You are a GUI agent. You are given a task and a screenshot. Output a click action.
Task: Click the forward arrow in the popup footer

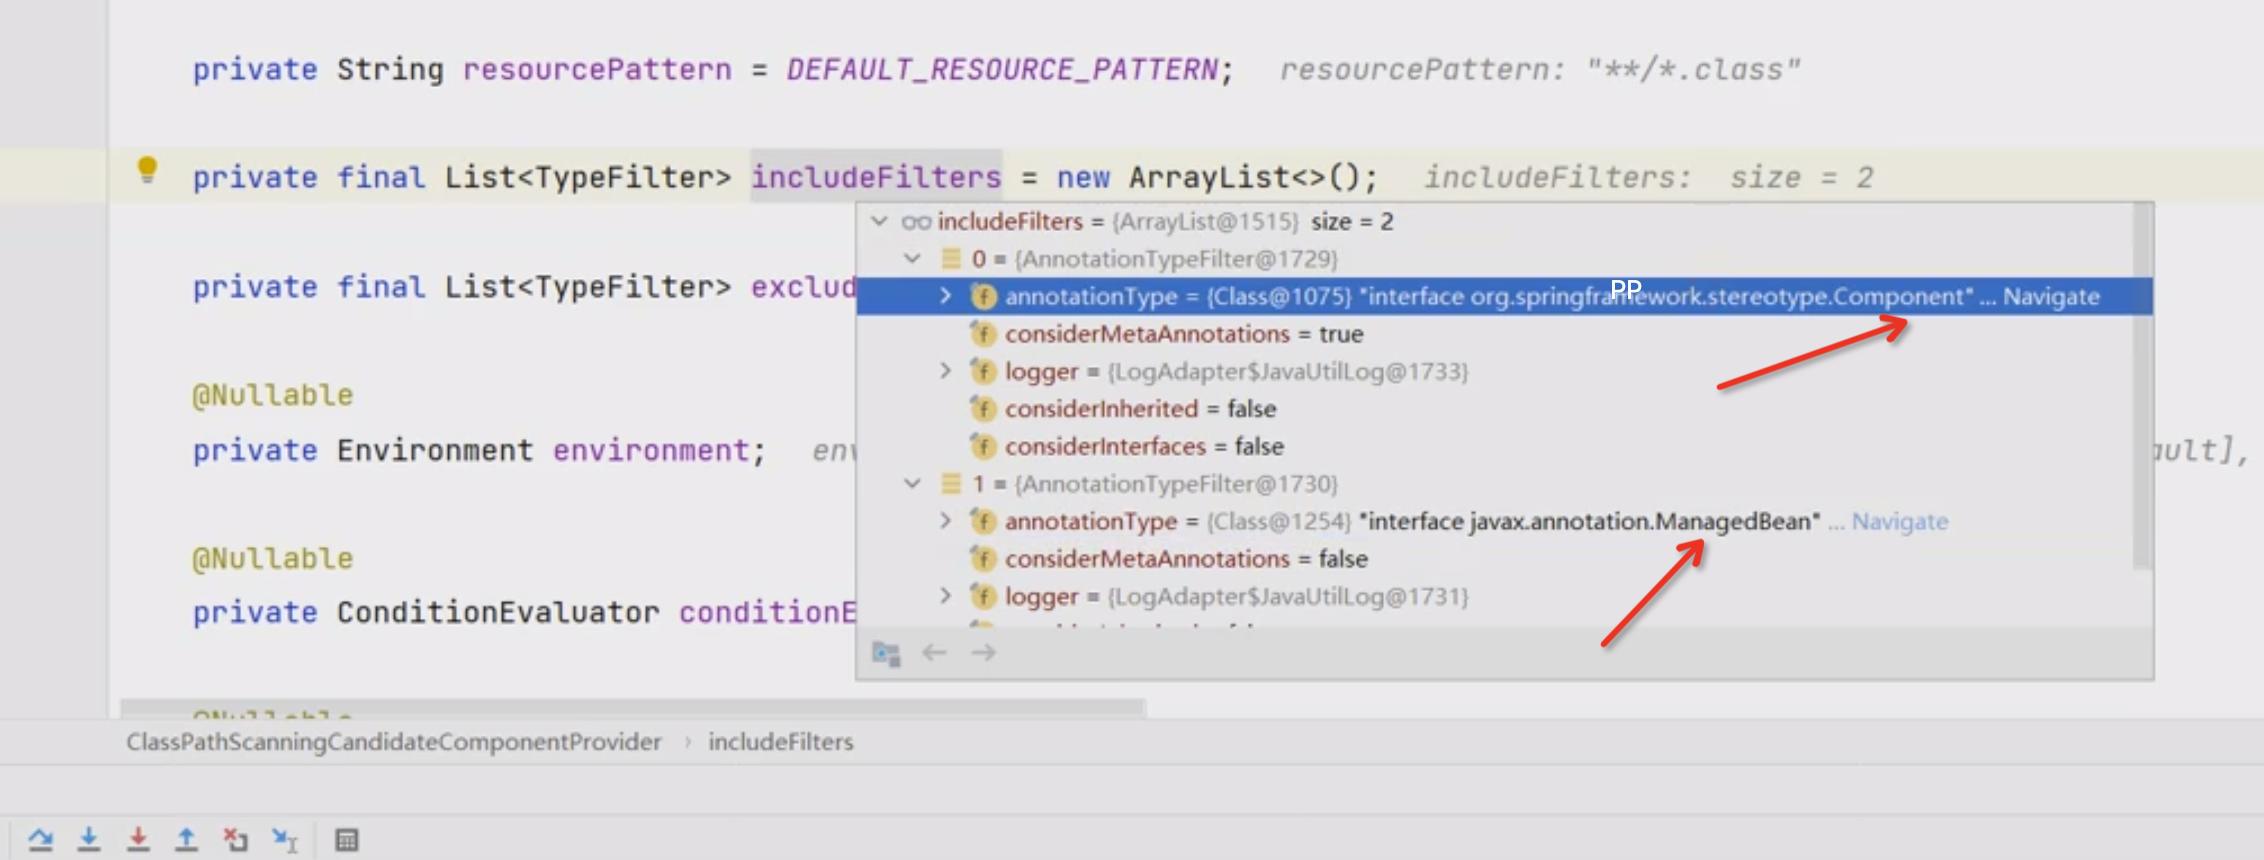point(983,653)
